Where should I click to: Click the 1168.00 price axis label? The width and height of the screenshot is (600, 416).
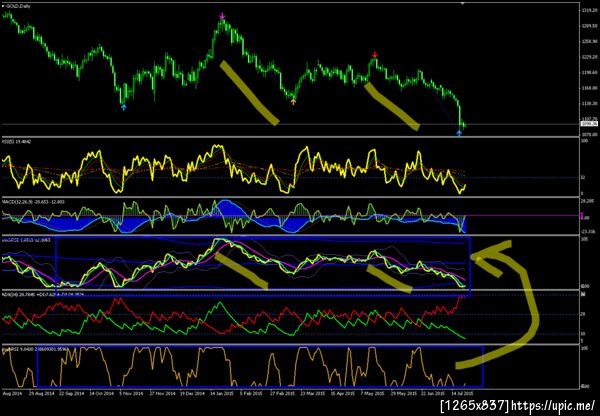(589, 88)
